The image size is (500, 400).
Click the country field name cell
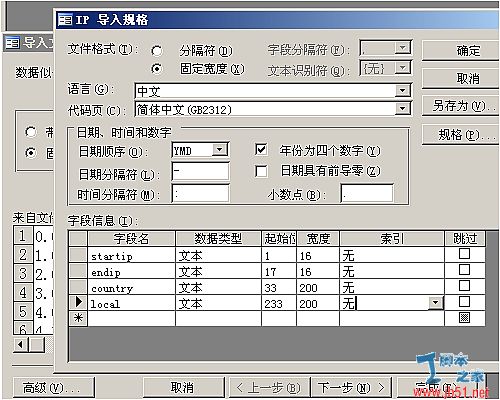pyautogui.click(x=132, y=287)
